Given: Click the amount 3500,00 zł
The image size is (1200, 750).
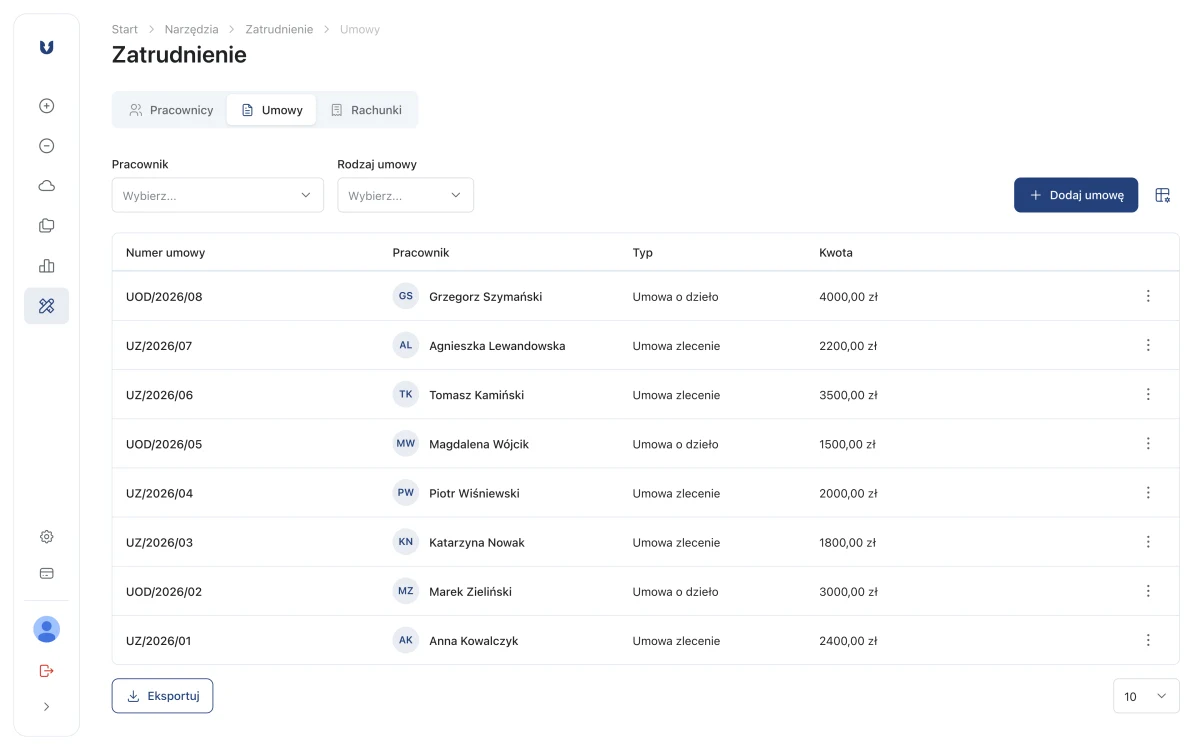Looking at the screenshot, I should pos(848,395).
